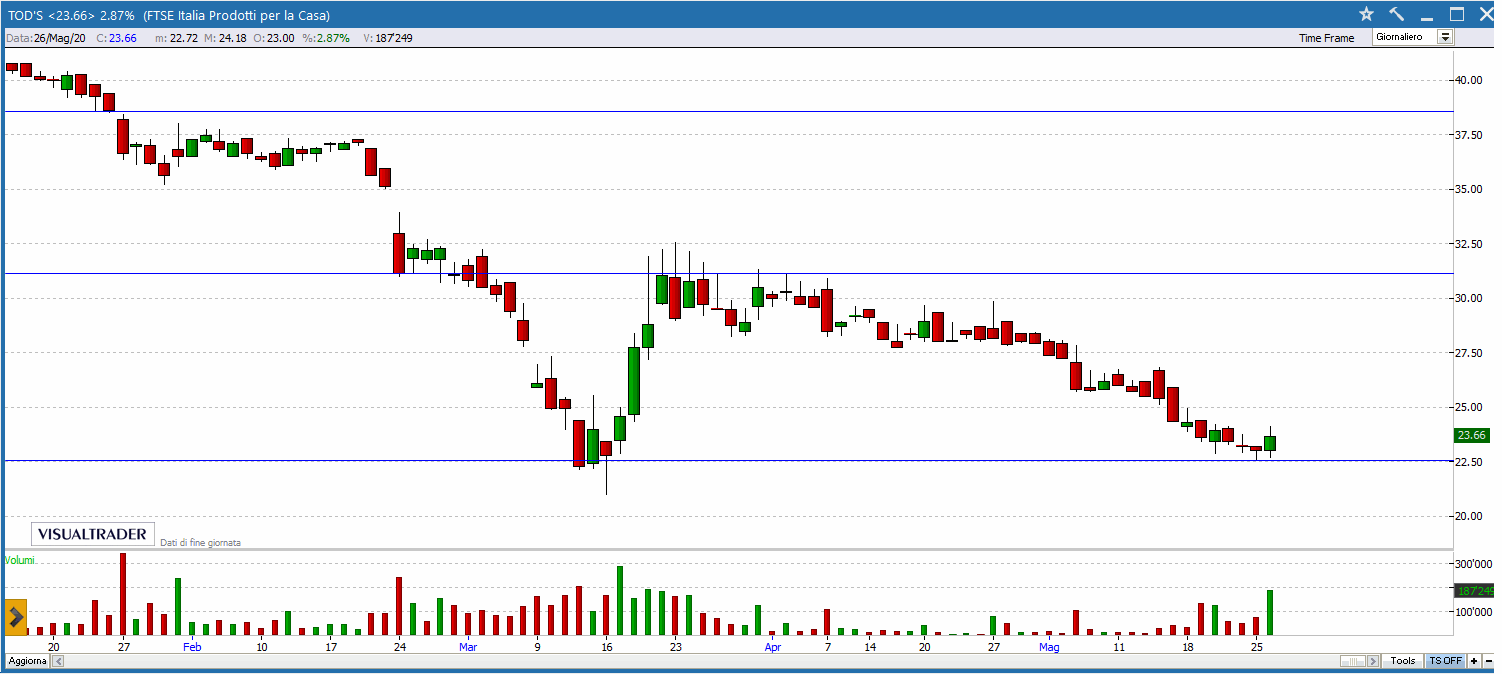This screenshot has width=1502, height=674.
Task: Click the 'Feb' month marker on time axis
Action: (192, 647)
